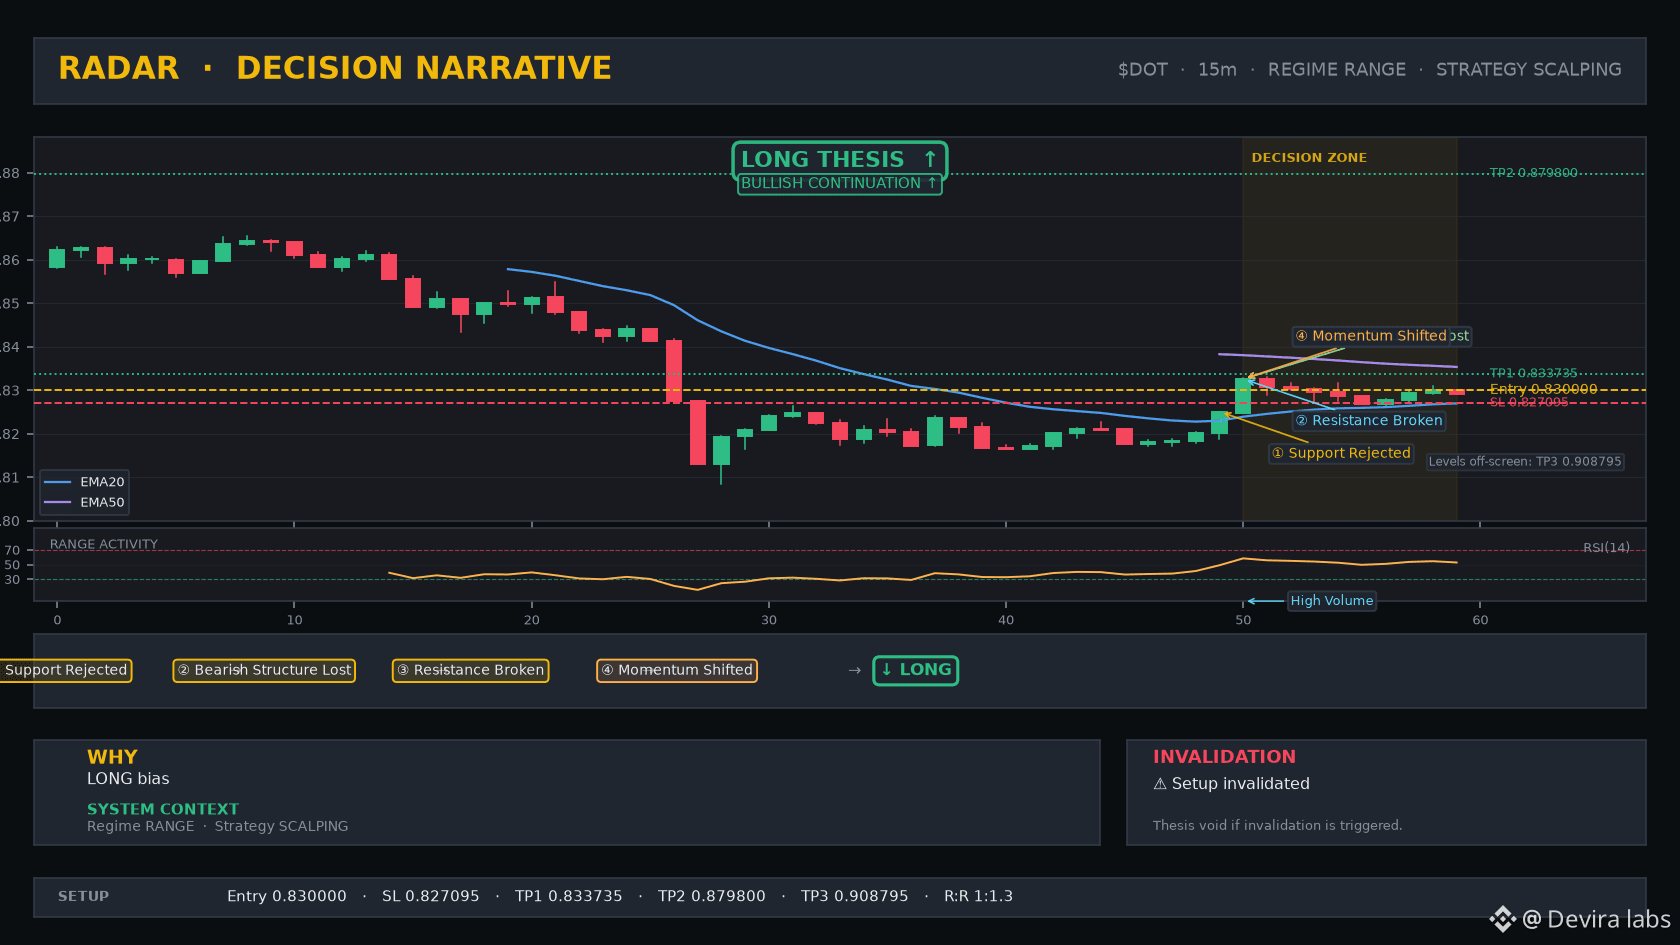Click SL 0.827095 in the SETUP bar
Screen dimensions: 1680x945
(431, 896)
